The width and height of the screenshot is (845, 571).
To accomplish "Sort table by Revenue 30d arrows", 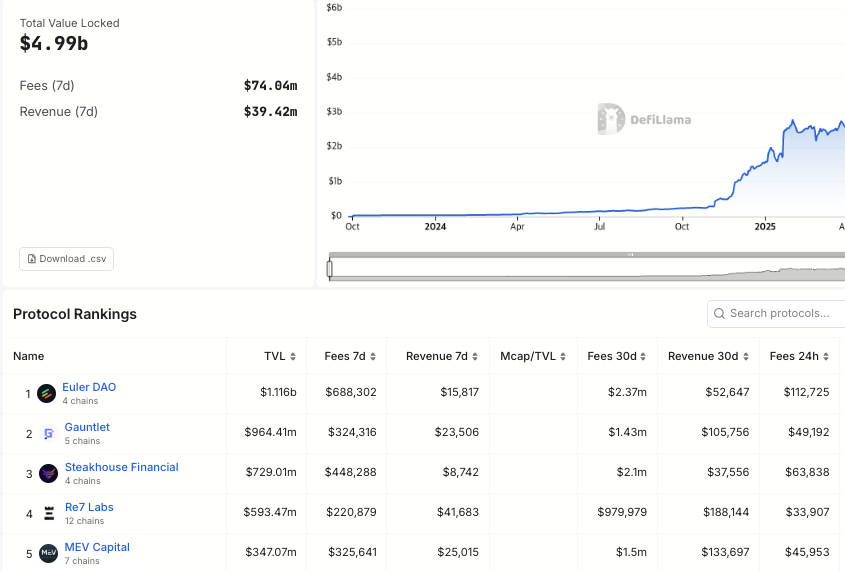I will (746, 357).
